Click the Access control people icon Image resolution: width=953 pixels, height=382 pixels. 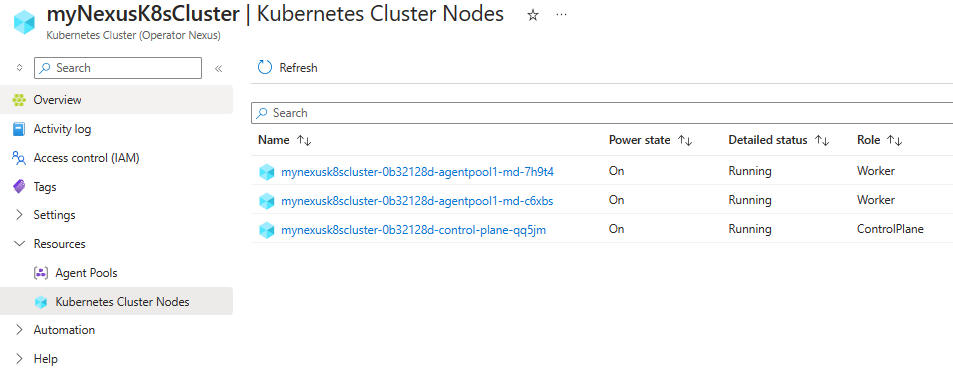click(19, 158)
